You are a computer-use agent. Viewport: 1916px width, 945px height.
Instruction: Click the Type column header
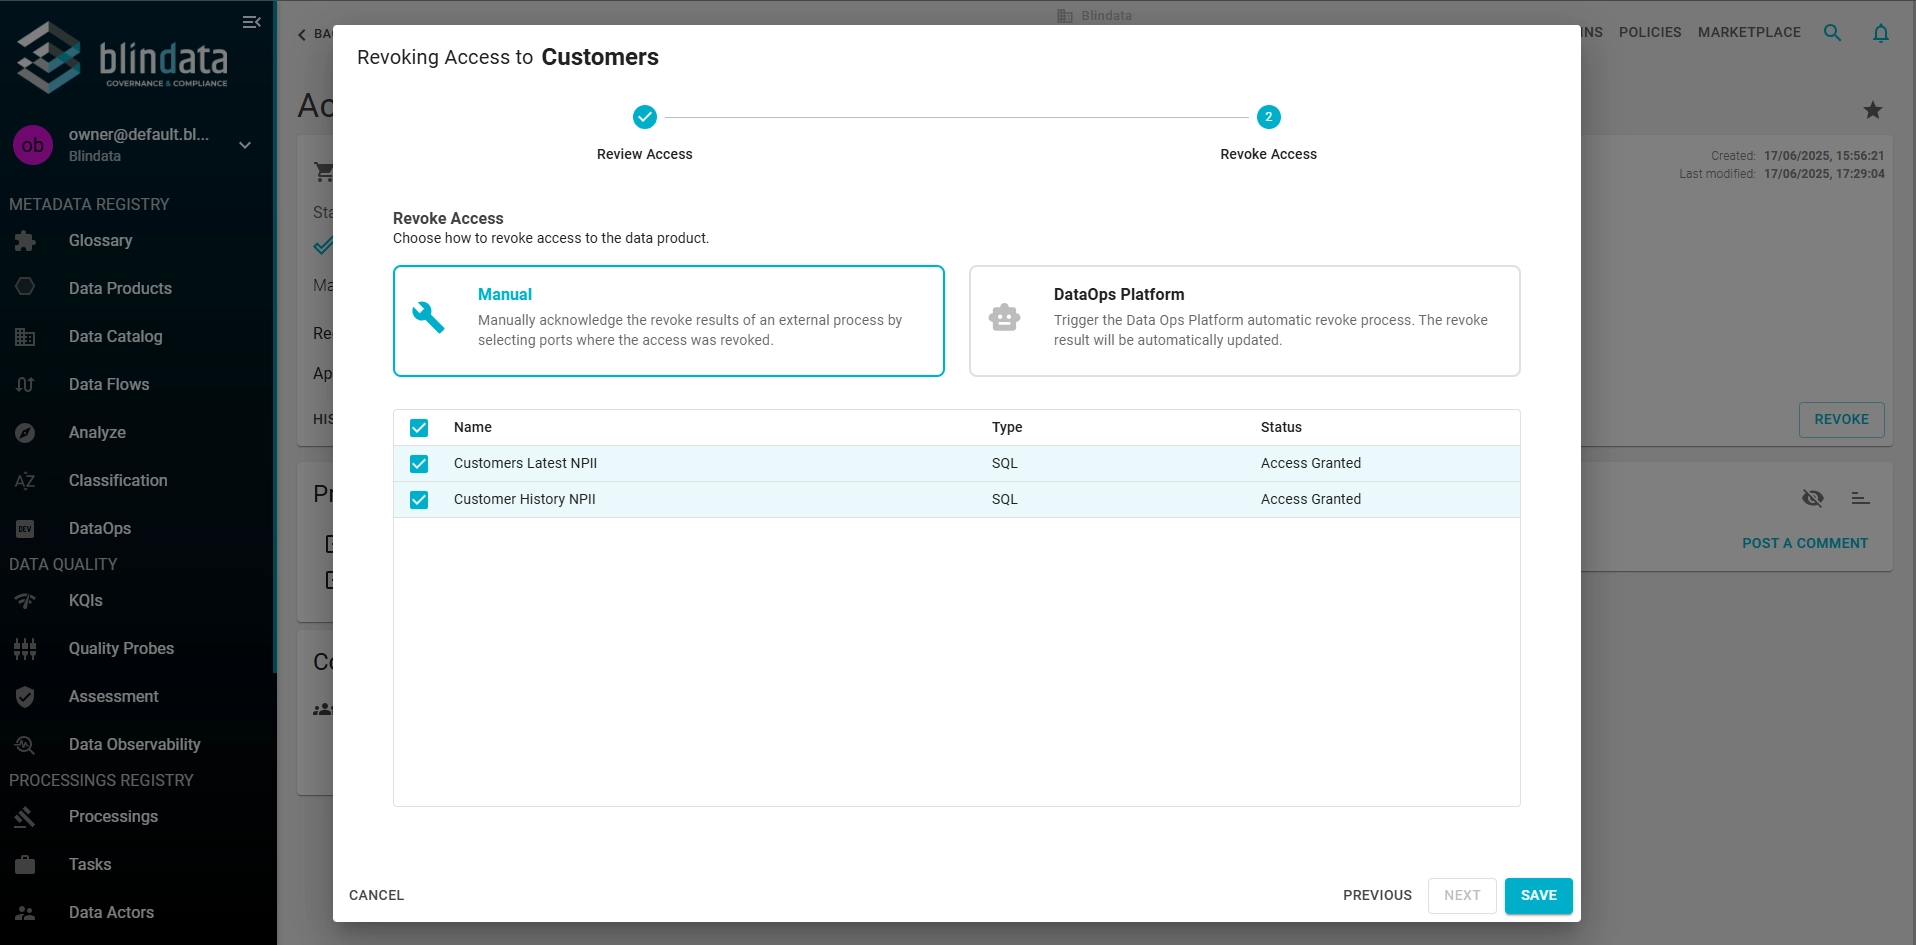1007,427
